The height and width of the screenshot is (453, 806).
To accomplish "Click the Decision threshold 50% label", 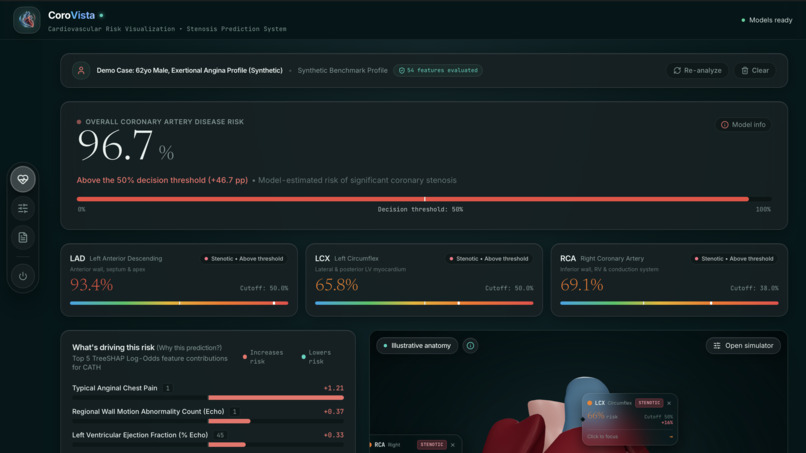I will coord(420,209).
